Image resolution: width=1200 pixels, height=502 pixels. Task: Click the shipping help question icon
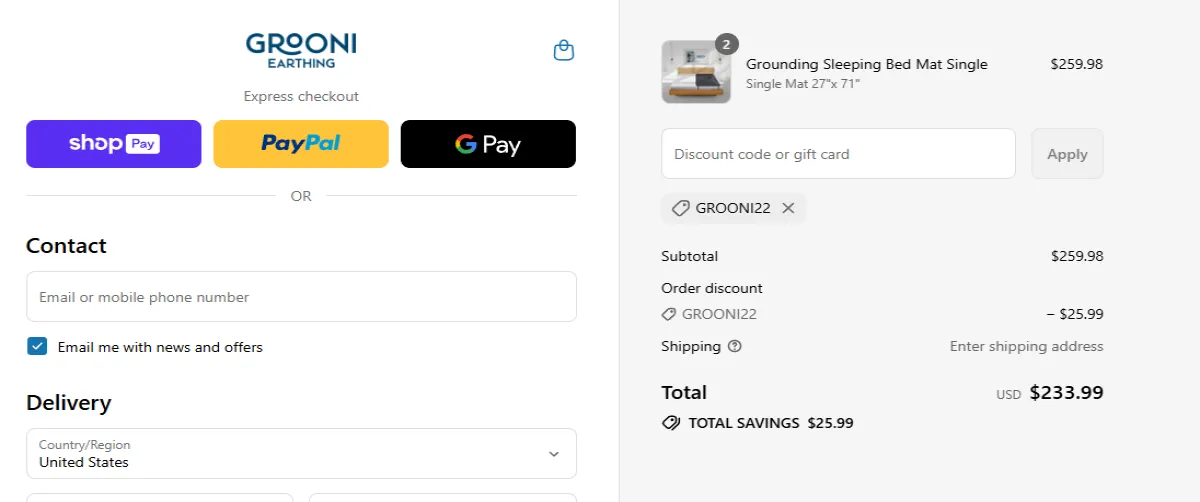coord(735,346)
